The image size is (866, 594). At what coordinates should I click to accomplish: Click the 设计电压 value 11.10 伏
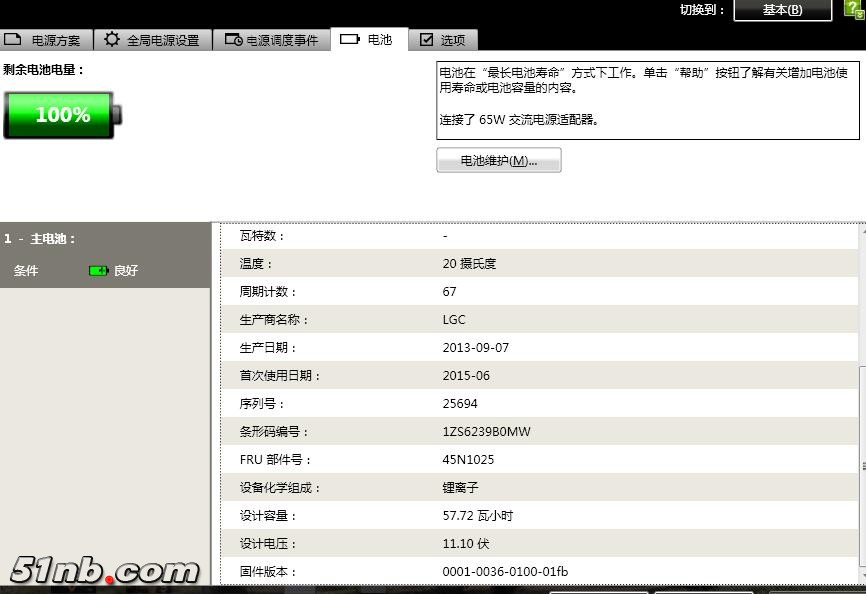pos(466,544)
